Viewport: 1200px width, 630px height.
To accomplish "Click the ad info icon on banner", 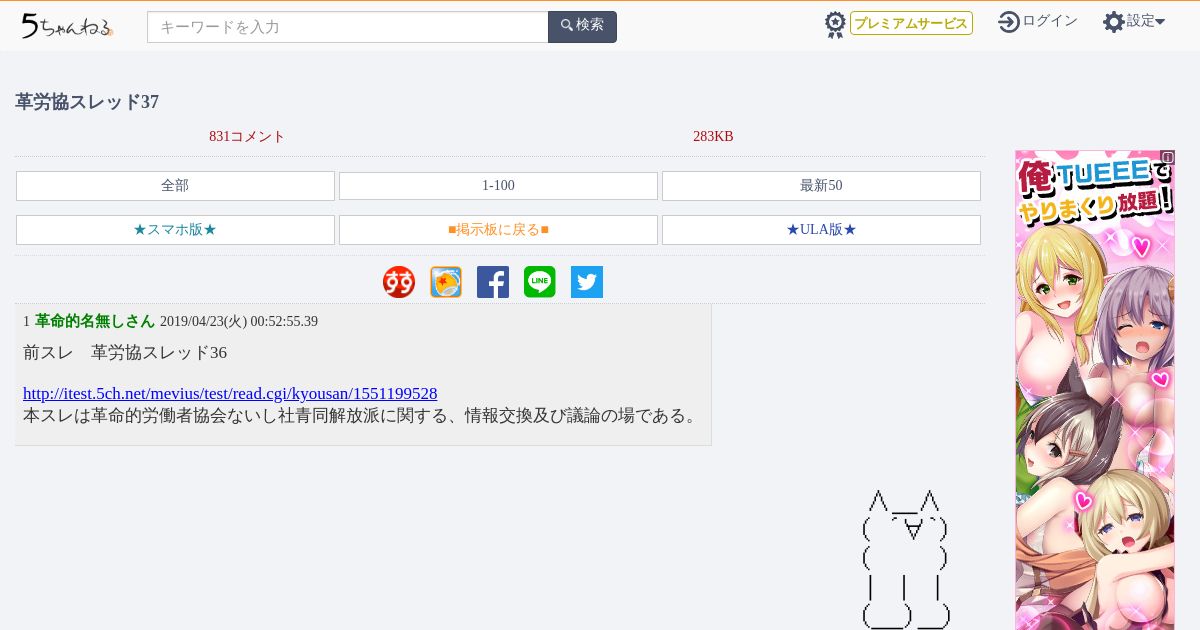I will tap(1167, 157).
